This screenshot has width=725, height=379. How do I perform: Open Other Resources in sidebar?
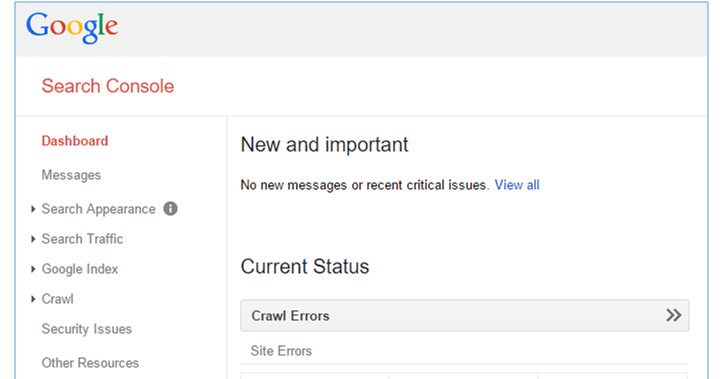tap(90, 363)
